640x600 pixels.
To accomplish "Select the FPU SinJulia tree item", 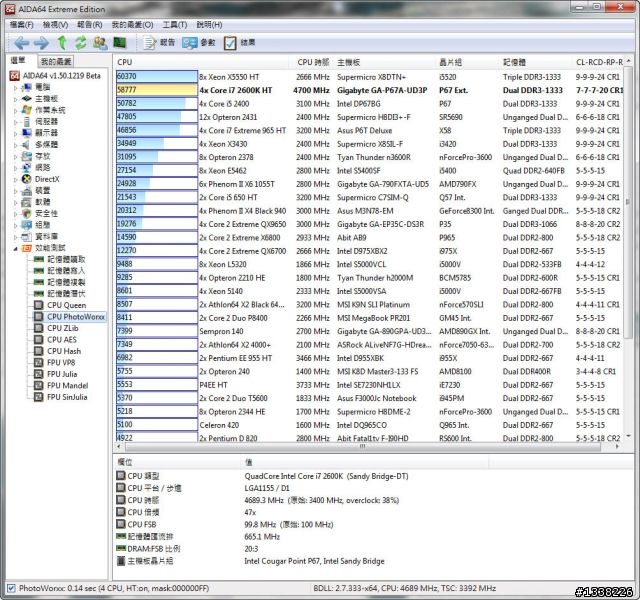I will [67, 397].
